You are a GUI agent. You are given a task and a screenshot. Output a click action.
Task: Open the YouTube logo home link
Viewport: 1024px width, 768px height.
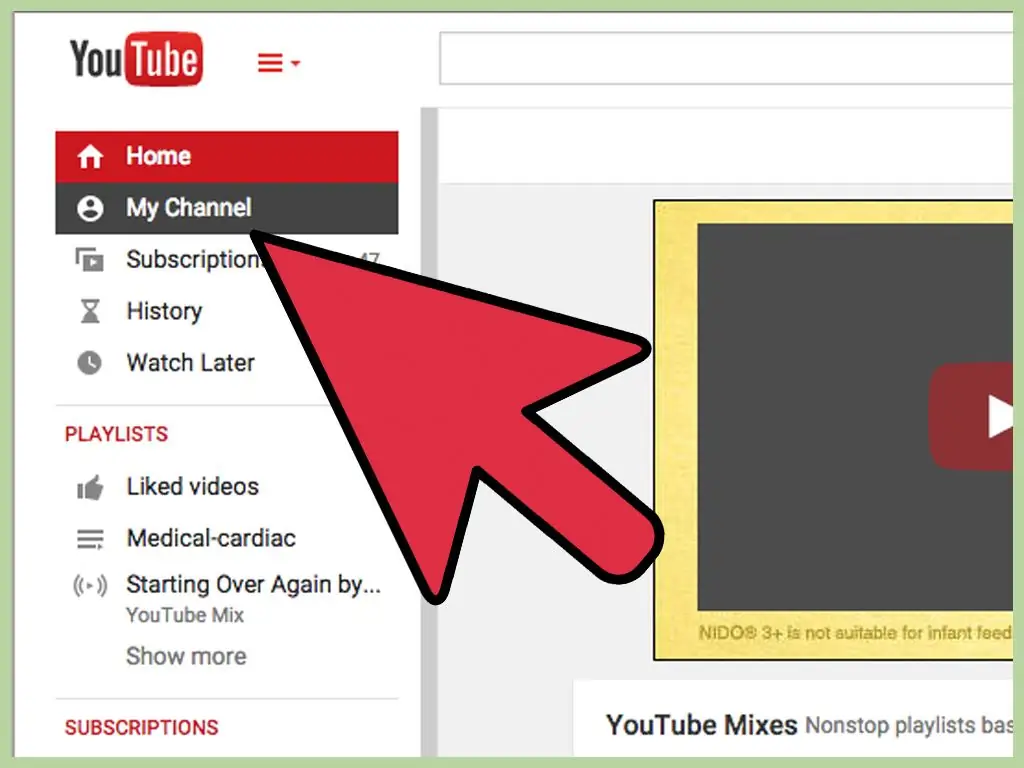point(136,59)
